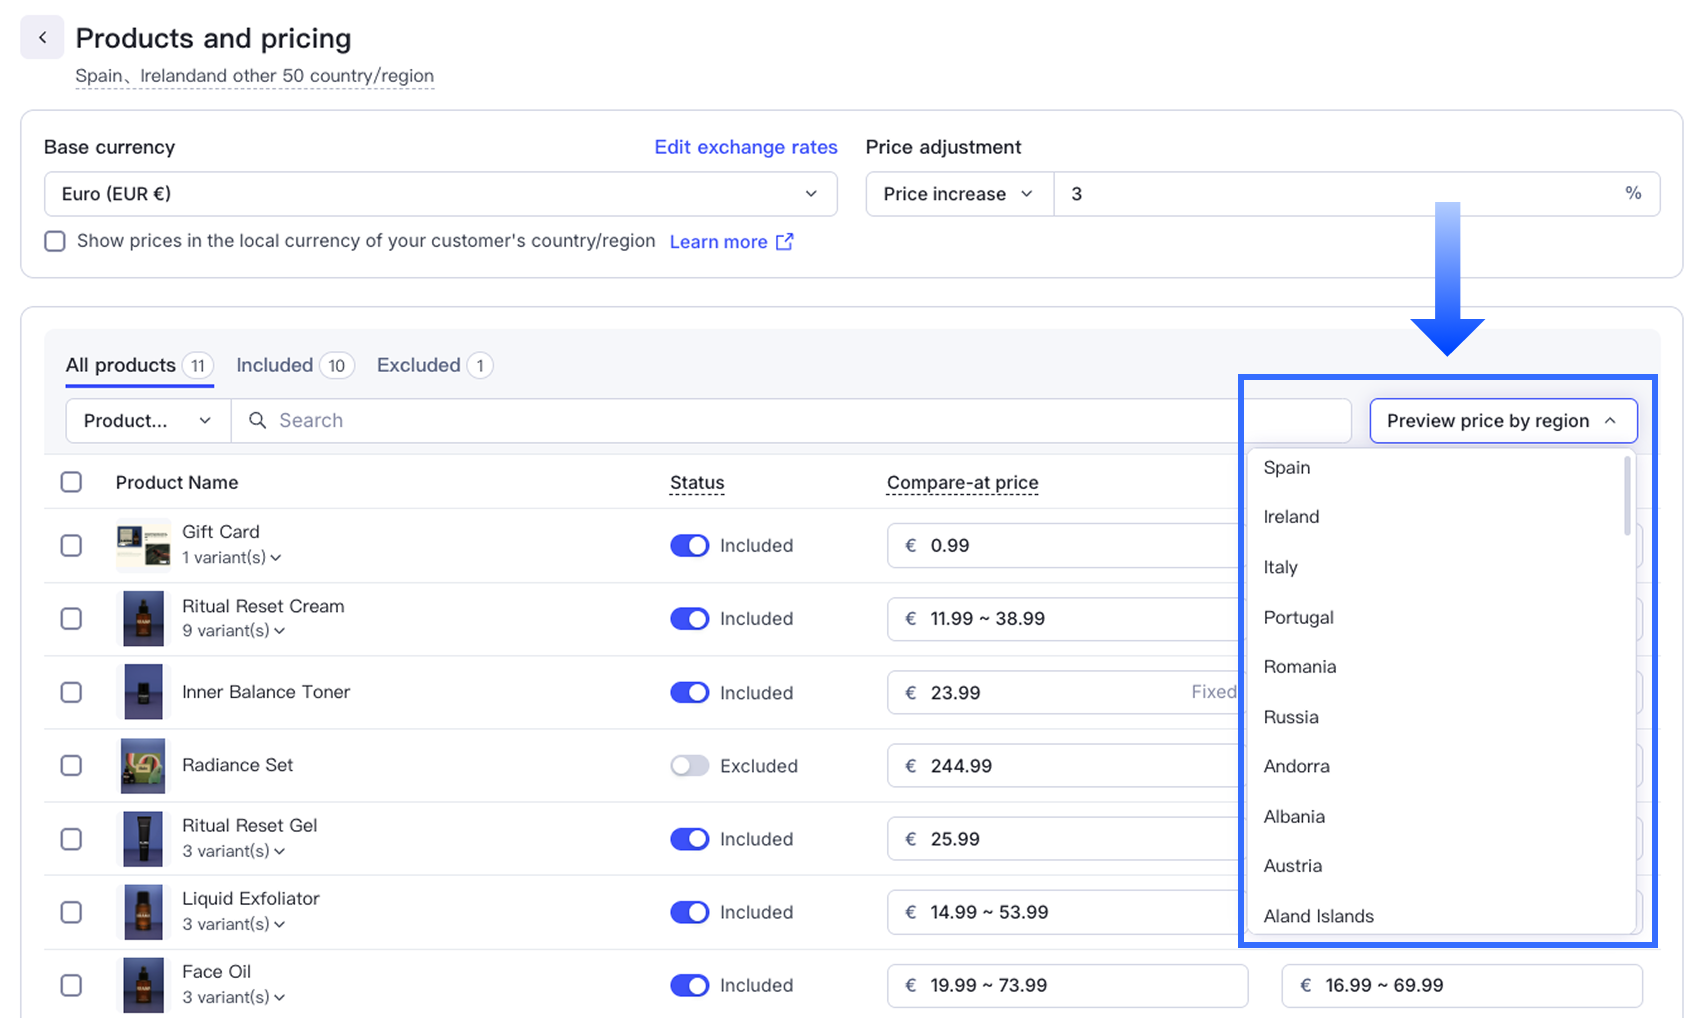Select all products with header checkbox
1700x1018 pixels.
71,482
